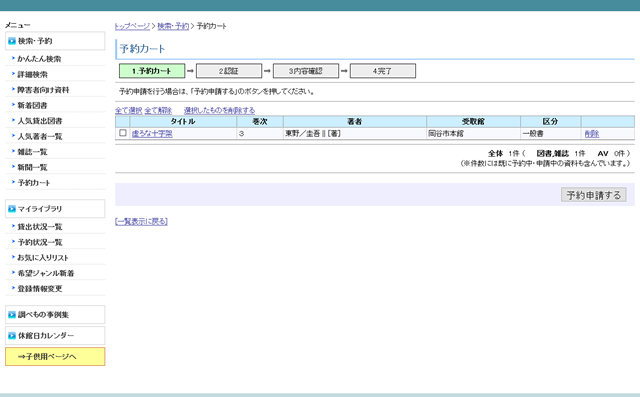Click the 検索・予約 breadcrumb link
The width and height of the screenshot is (640, 397).
tap(173, 26)
